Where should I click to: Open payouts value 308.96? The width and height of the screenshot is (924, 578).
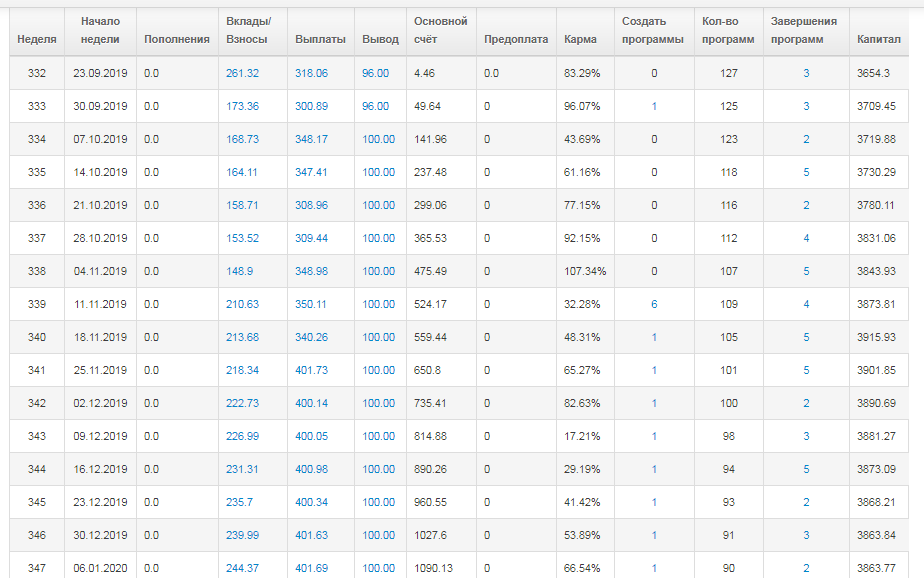coord(311,205)
